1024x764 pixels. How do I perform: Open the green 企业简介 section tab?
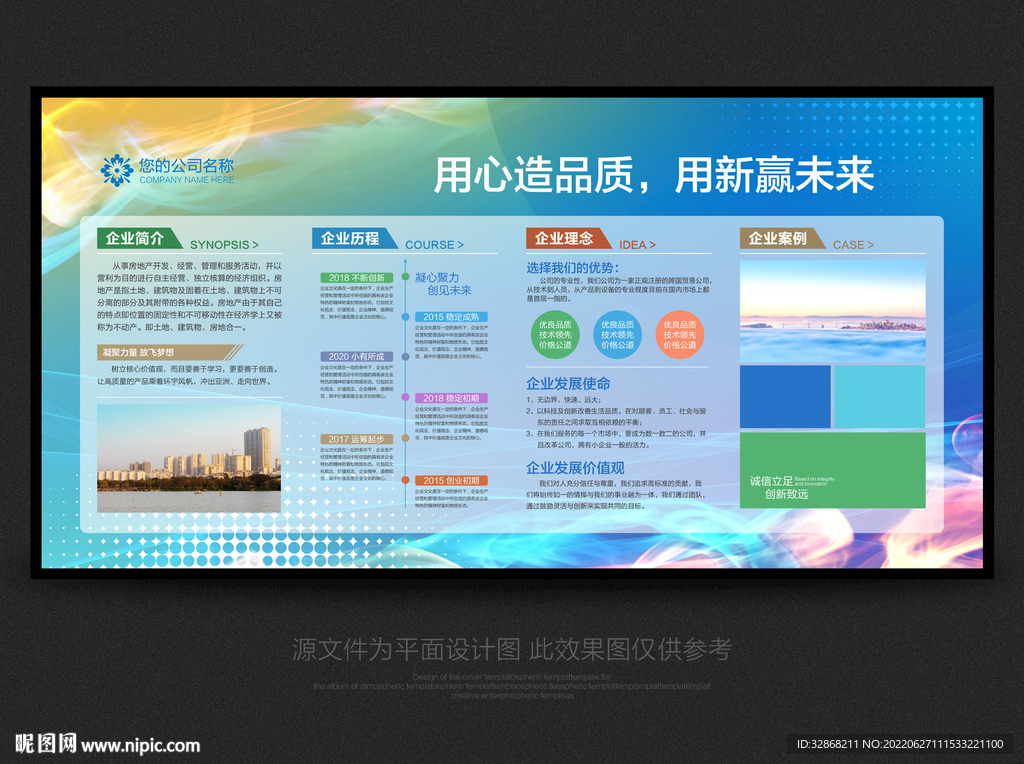[x=139, y=238]
